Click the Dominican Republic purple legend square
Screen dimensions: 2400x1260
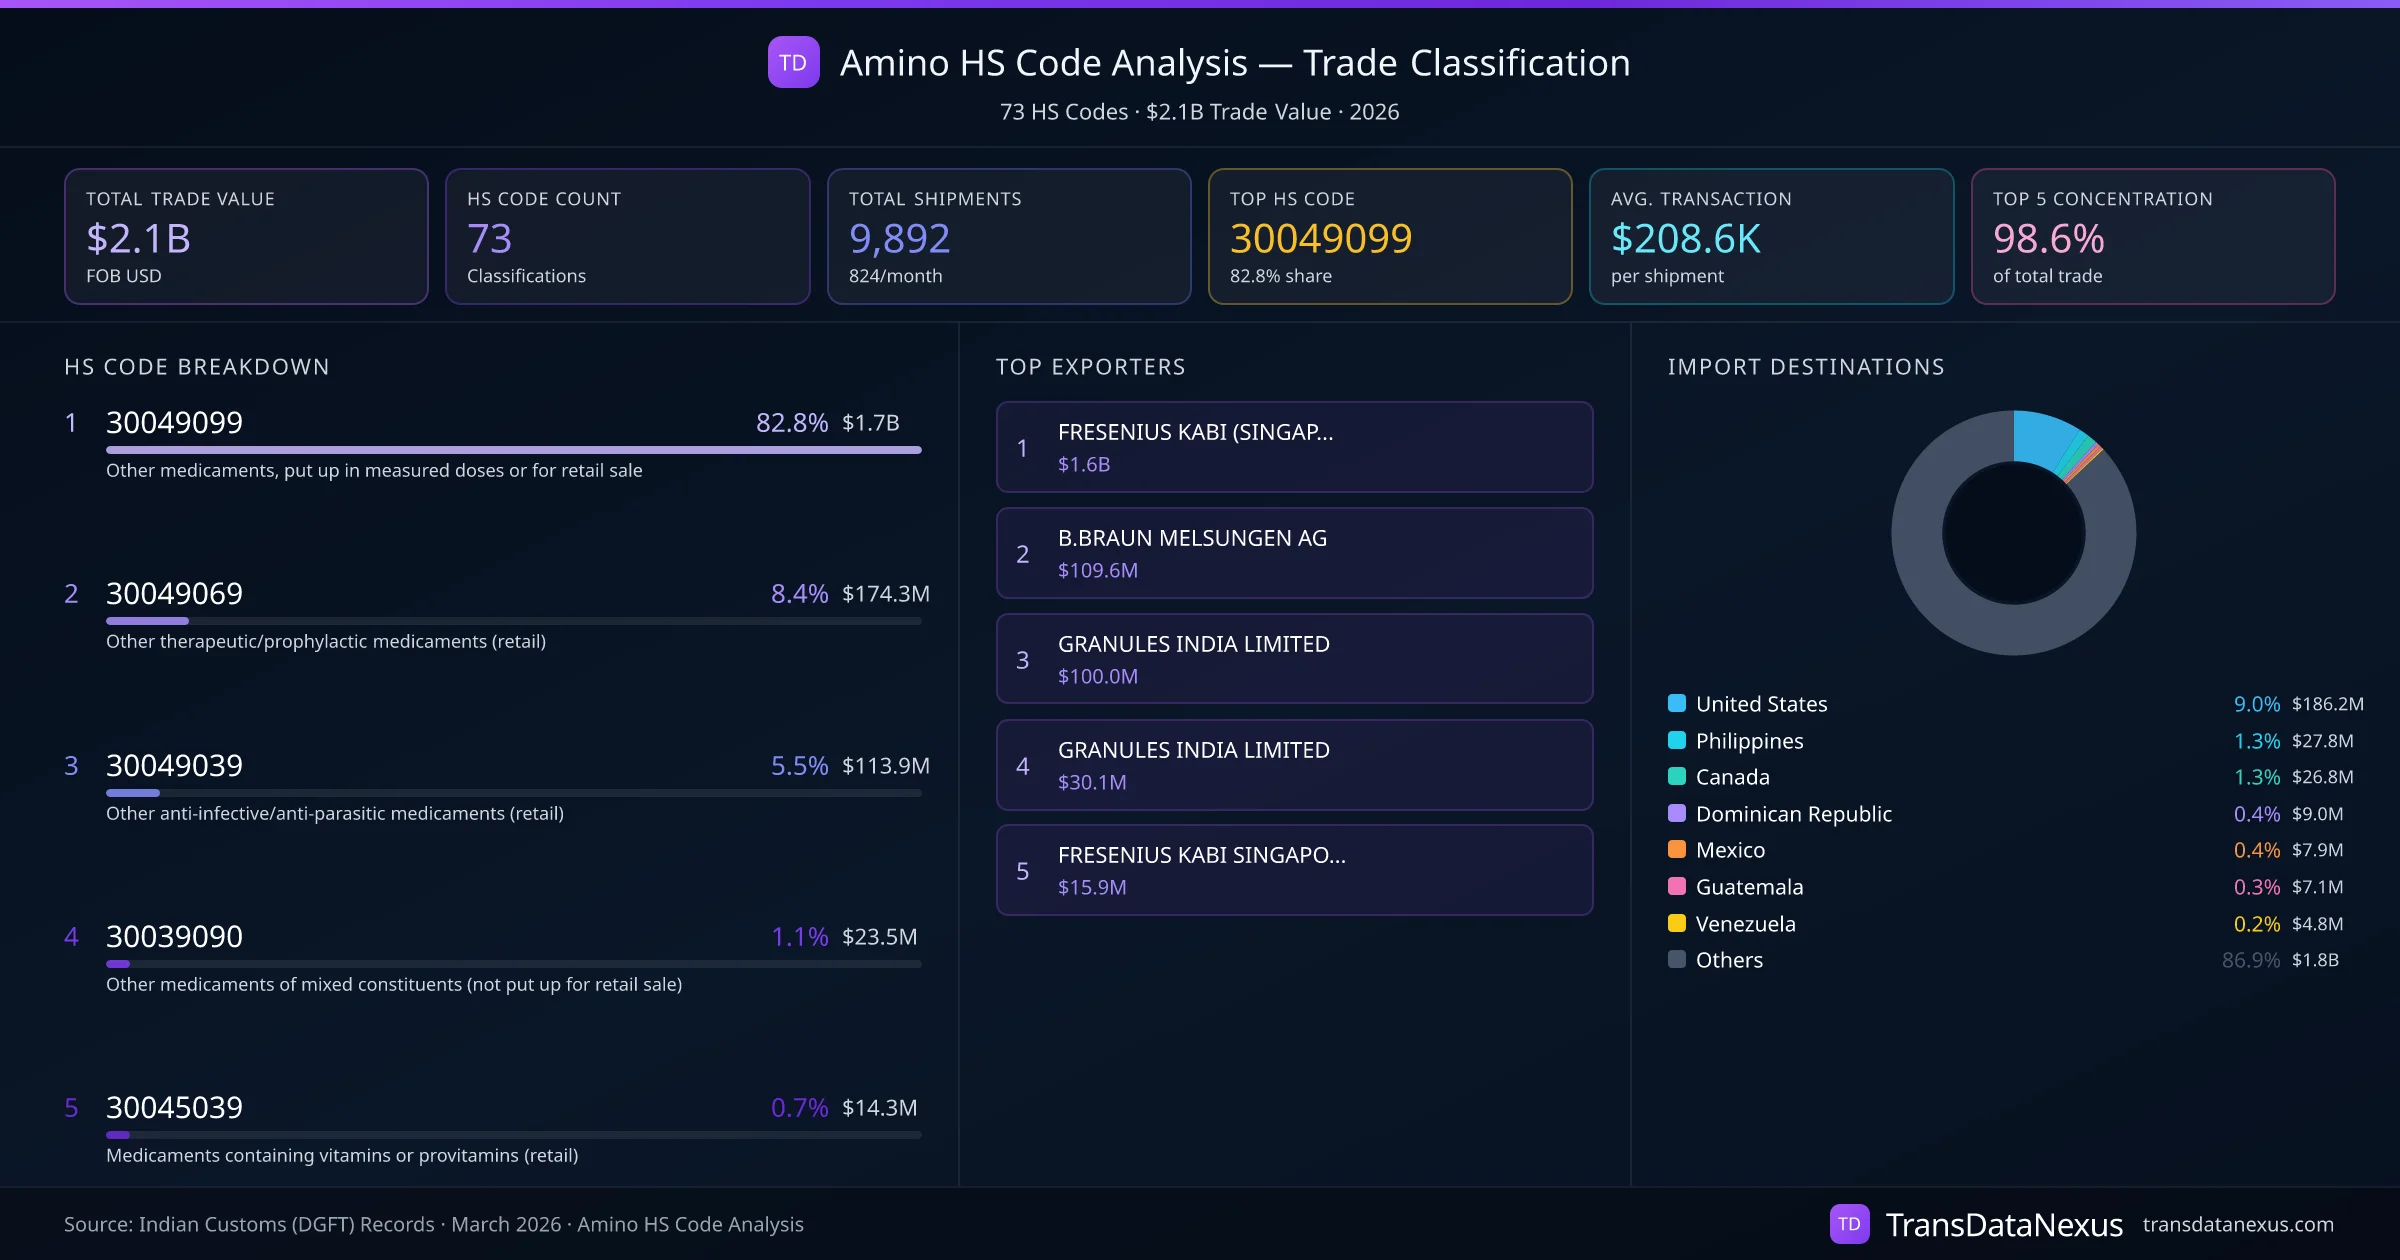(1677, 813)
